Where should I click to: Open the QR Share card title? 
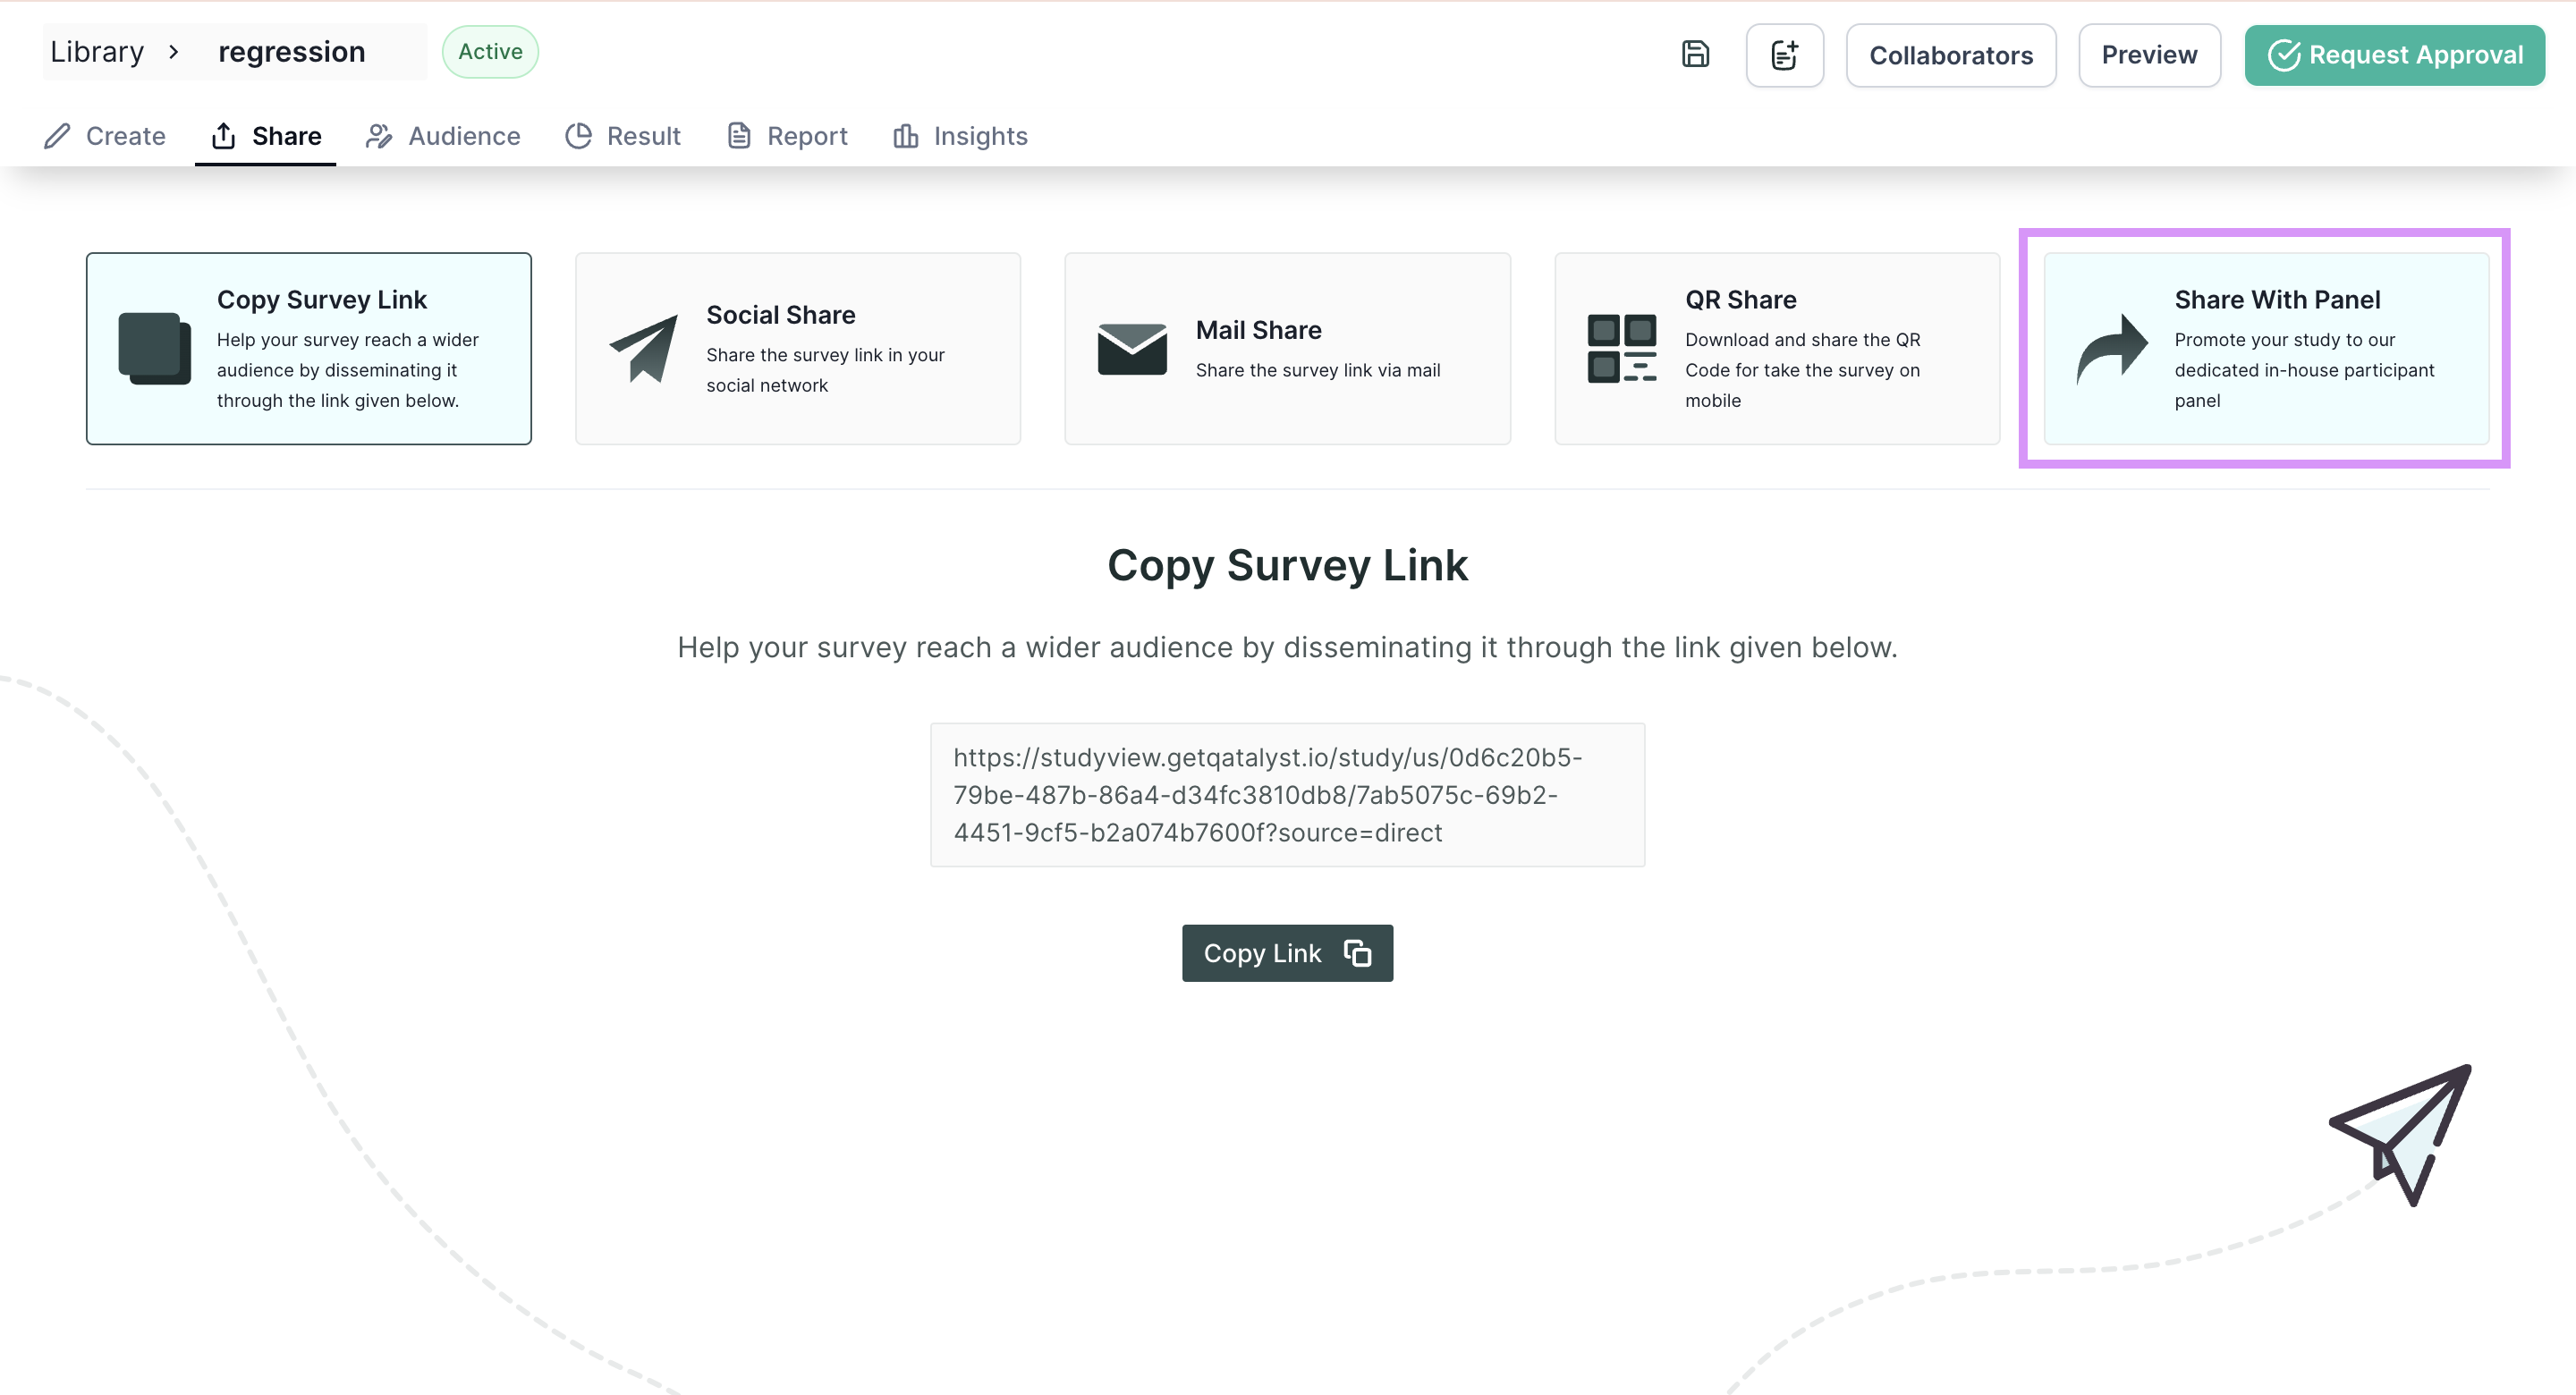pos(1740,299)
